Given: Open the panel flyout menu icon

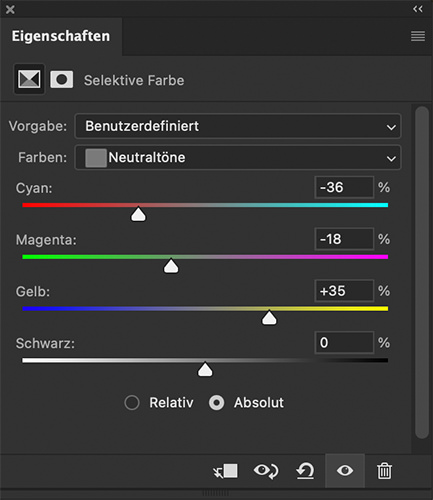Looking at the screenshot, I should (x=418, y=36).
